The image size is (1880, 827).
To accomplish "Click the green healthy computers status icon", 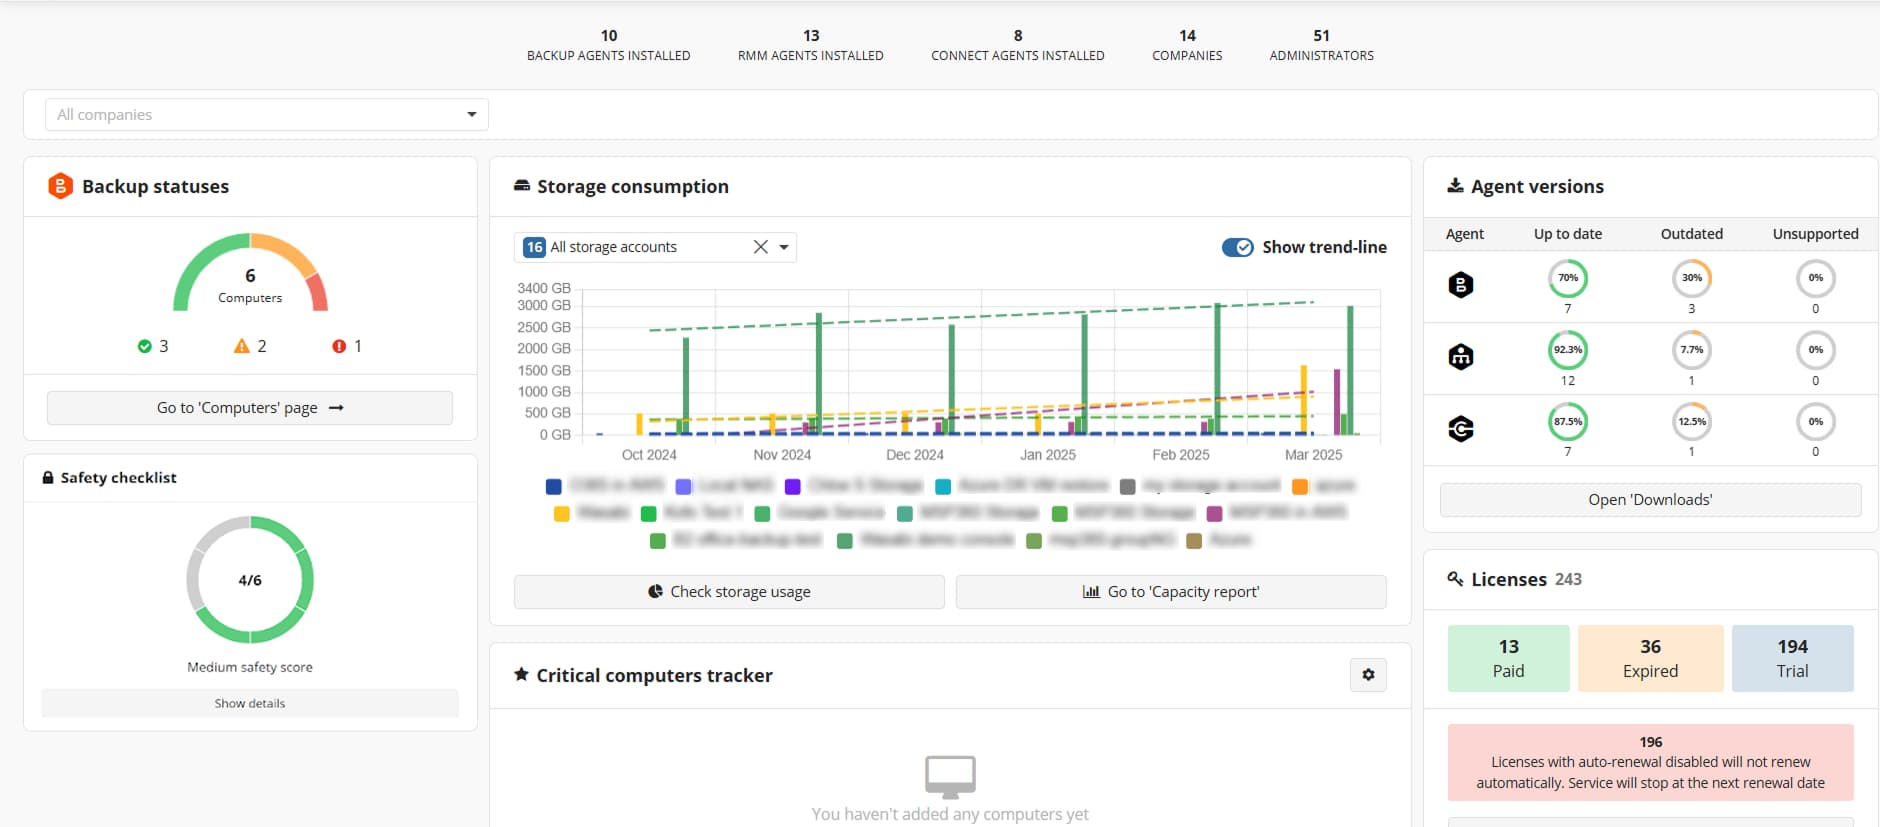I will 145,346.
